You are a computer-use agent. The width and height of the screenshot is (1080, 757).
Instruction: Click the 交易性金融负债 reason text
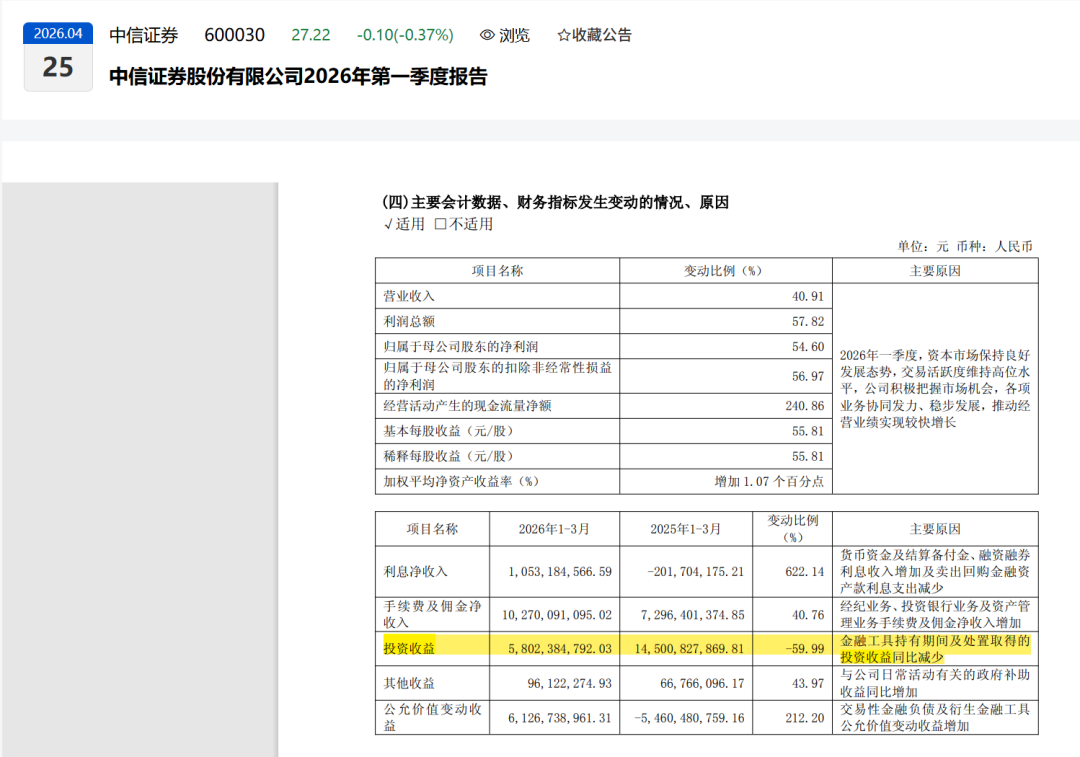tap(935, 717)
